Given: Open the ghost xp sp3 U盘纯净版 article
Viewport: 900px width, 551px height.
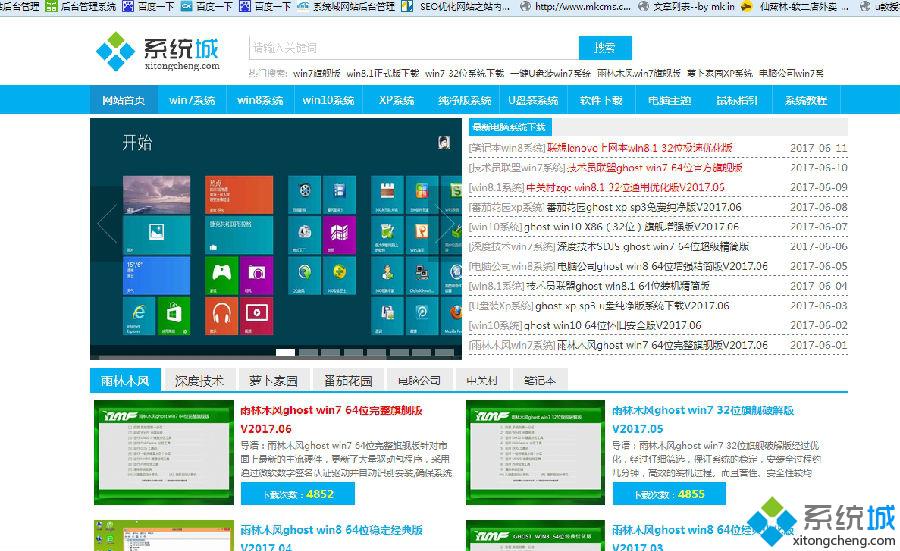Looking at the screenshot, I should (x=632, y=306).
